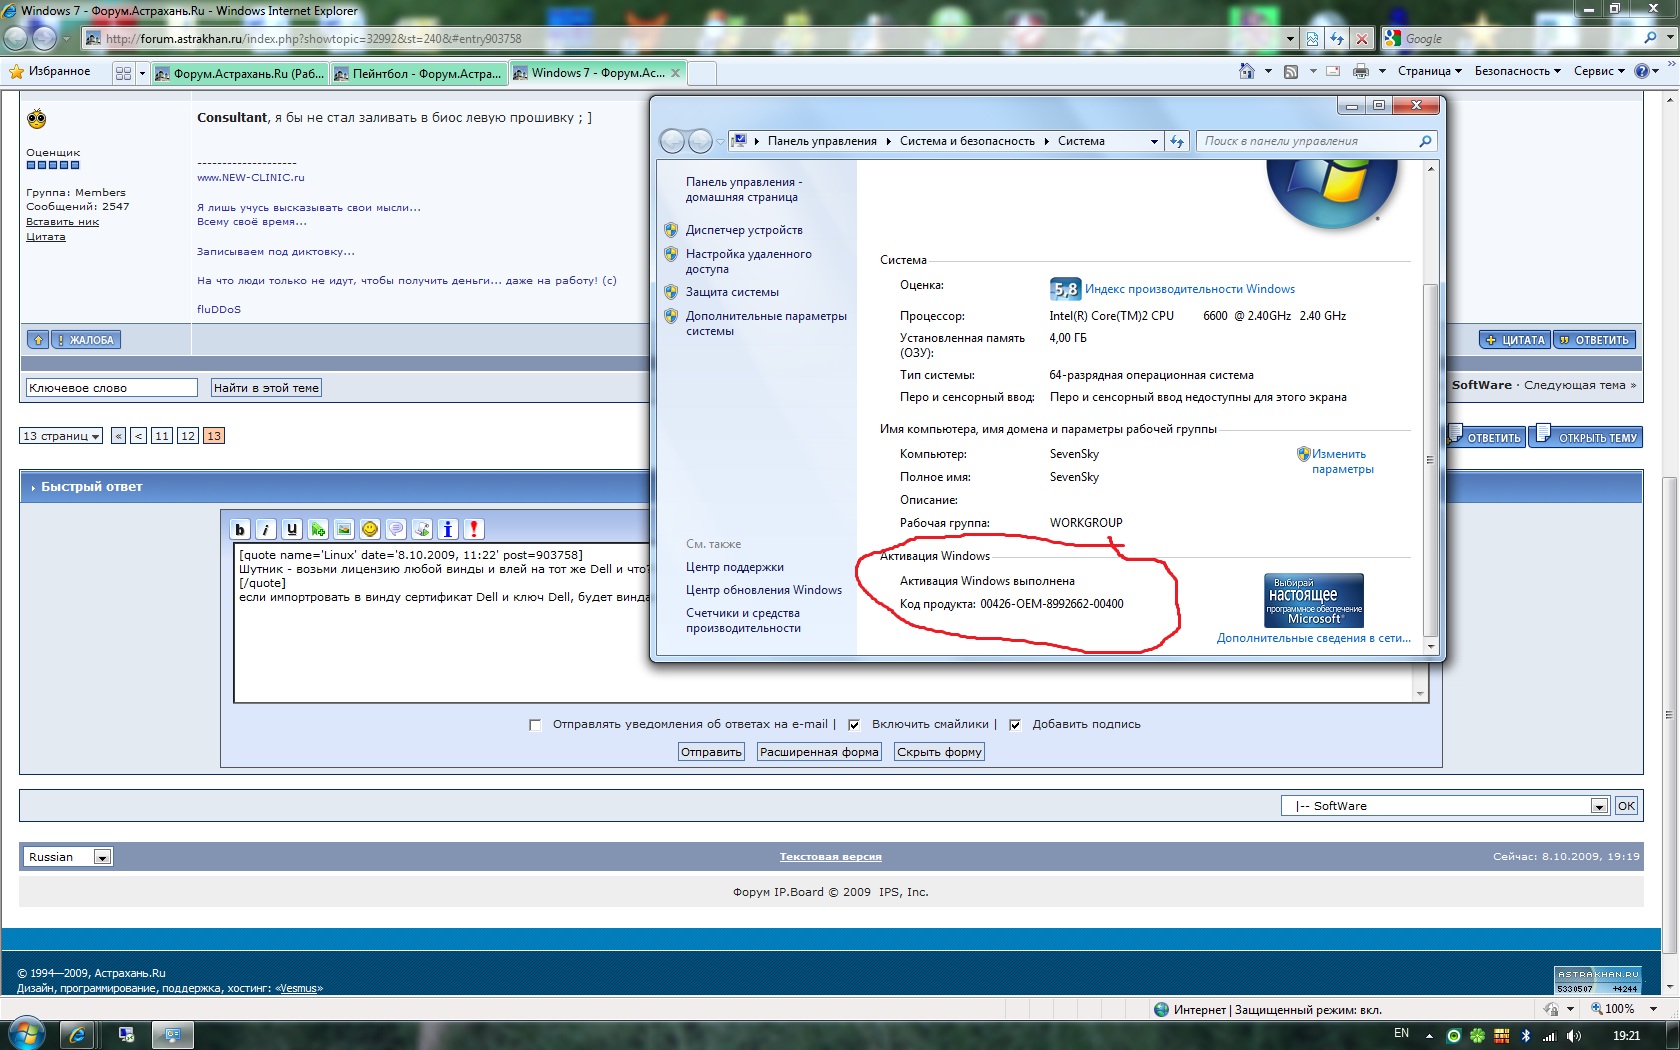Click the printer icon in IE toolbar
Screen dimensions: 1680x1050
[x=1360, y=71]
